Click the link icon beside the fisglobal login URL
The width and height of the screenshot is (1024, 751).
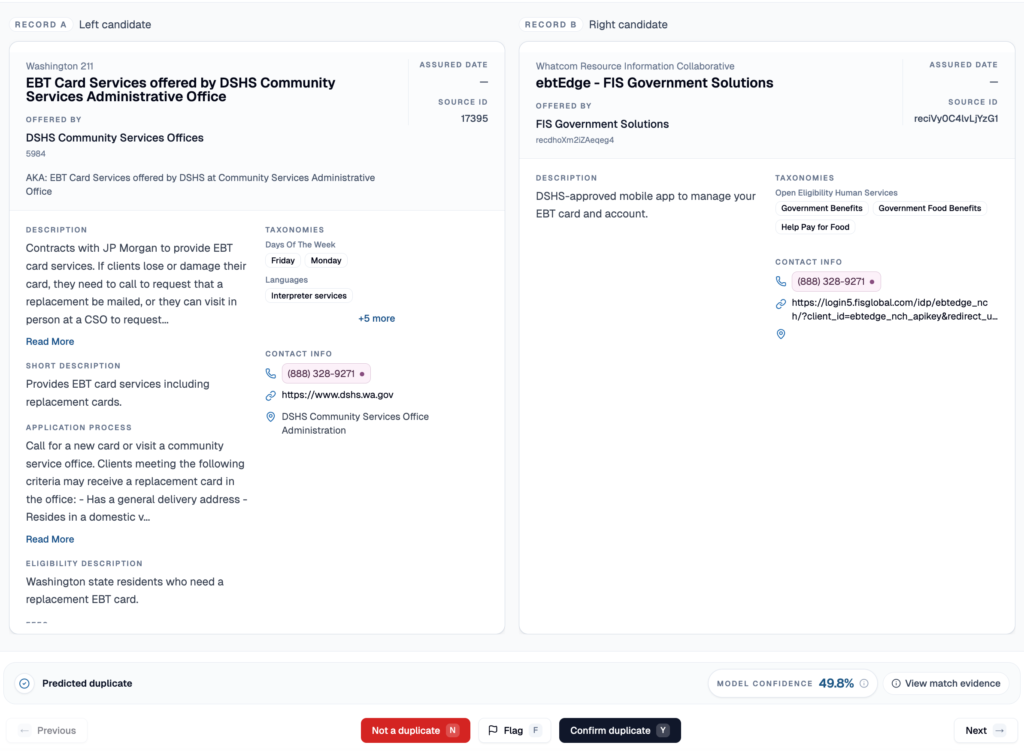coord(780,304)
